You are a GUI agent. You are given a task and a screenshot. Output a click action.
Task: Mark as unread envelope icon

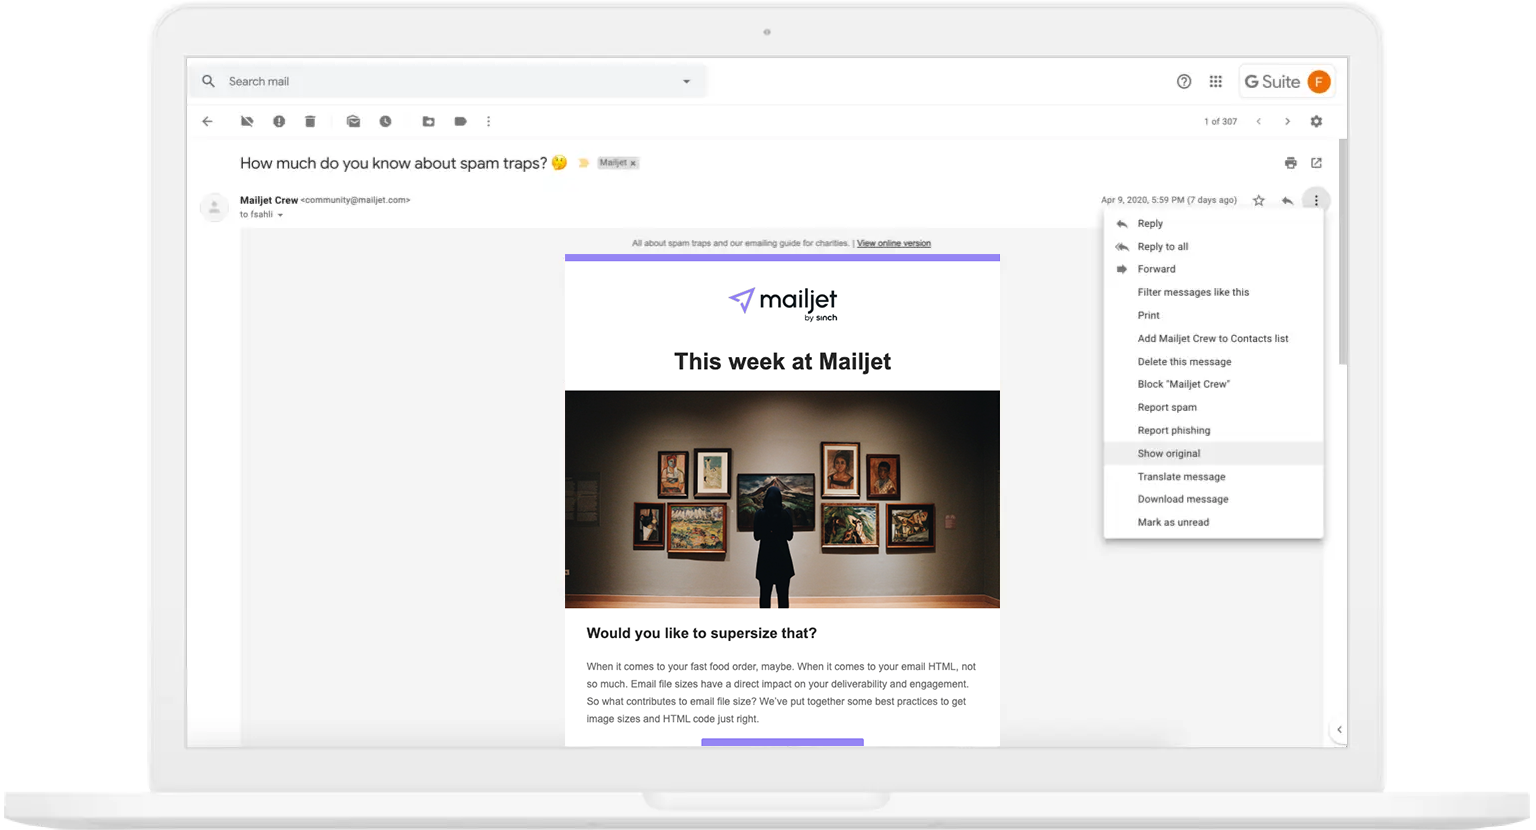pos(353,121)
